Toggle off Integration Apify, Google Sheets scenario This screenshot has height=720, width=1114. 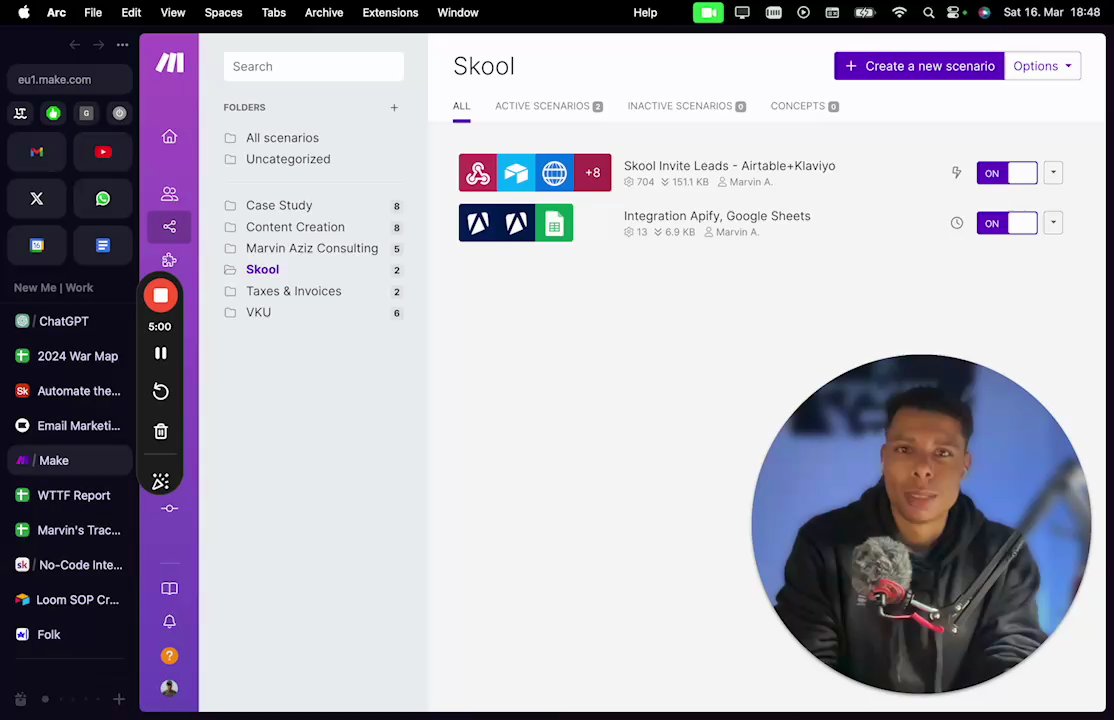click(x=1007, y=223)
